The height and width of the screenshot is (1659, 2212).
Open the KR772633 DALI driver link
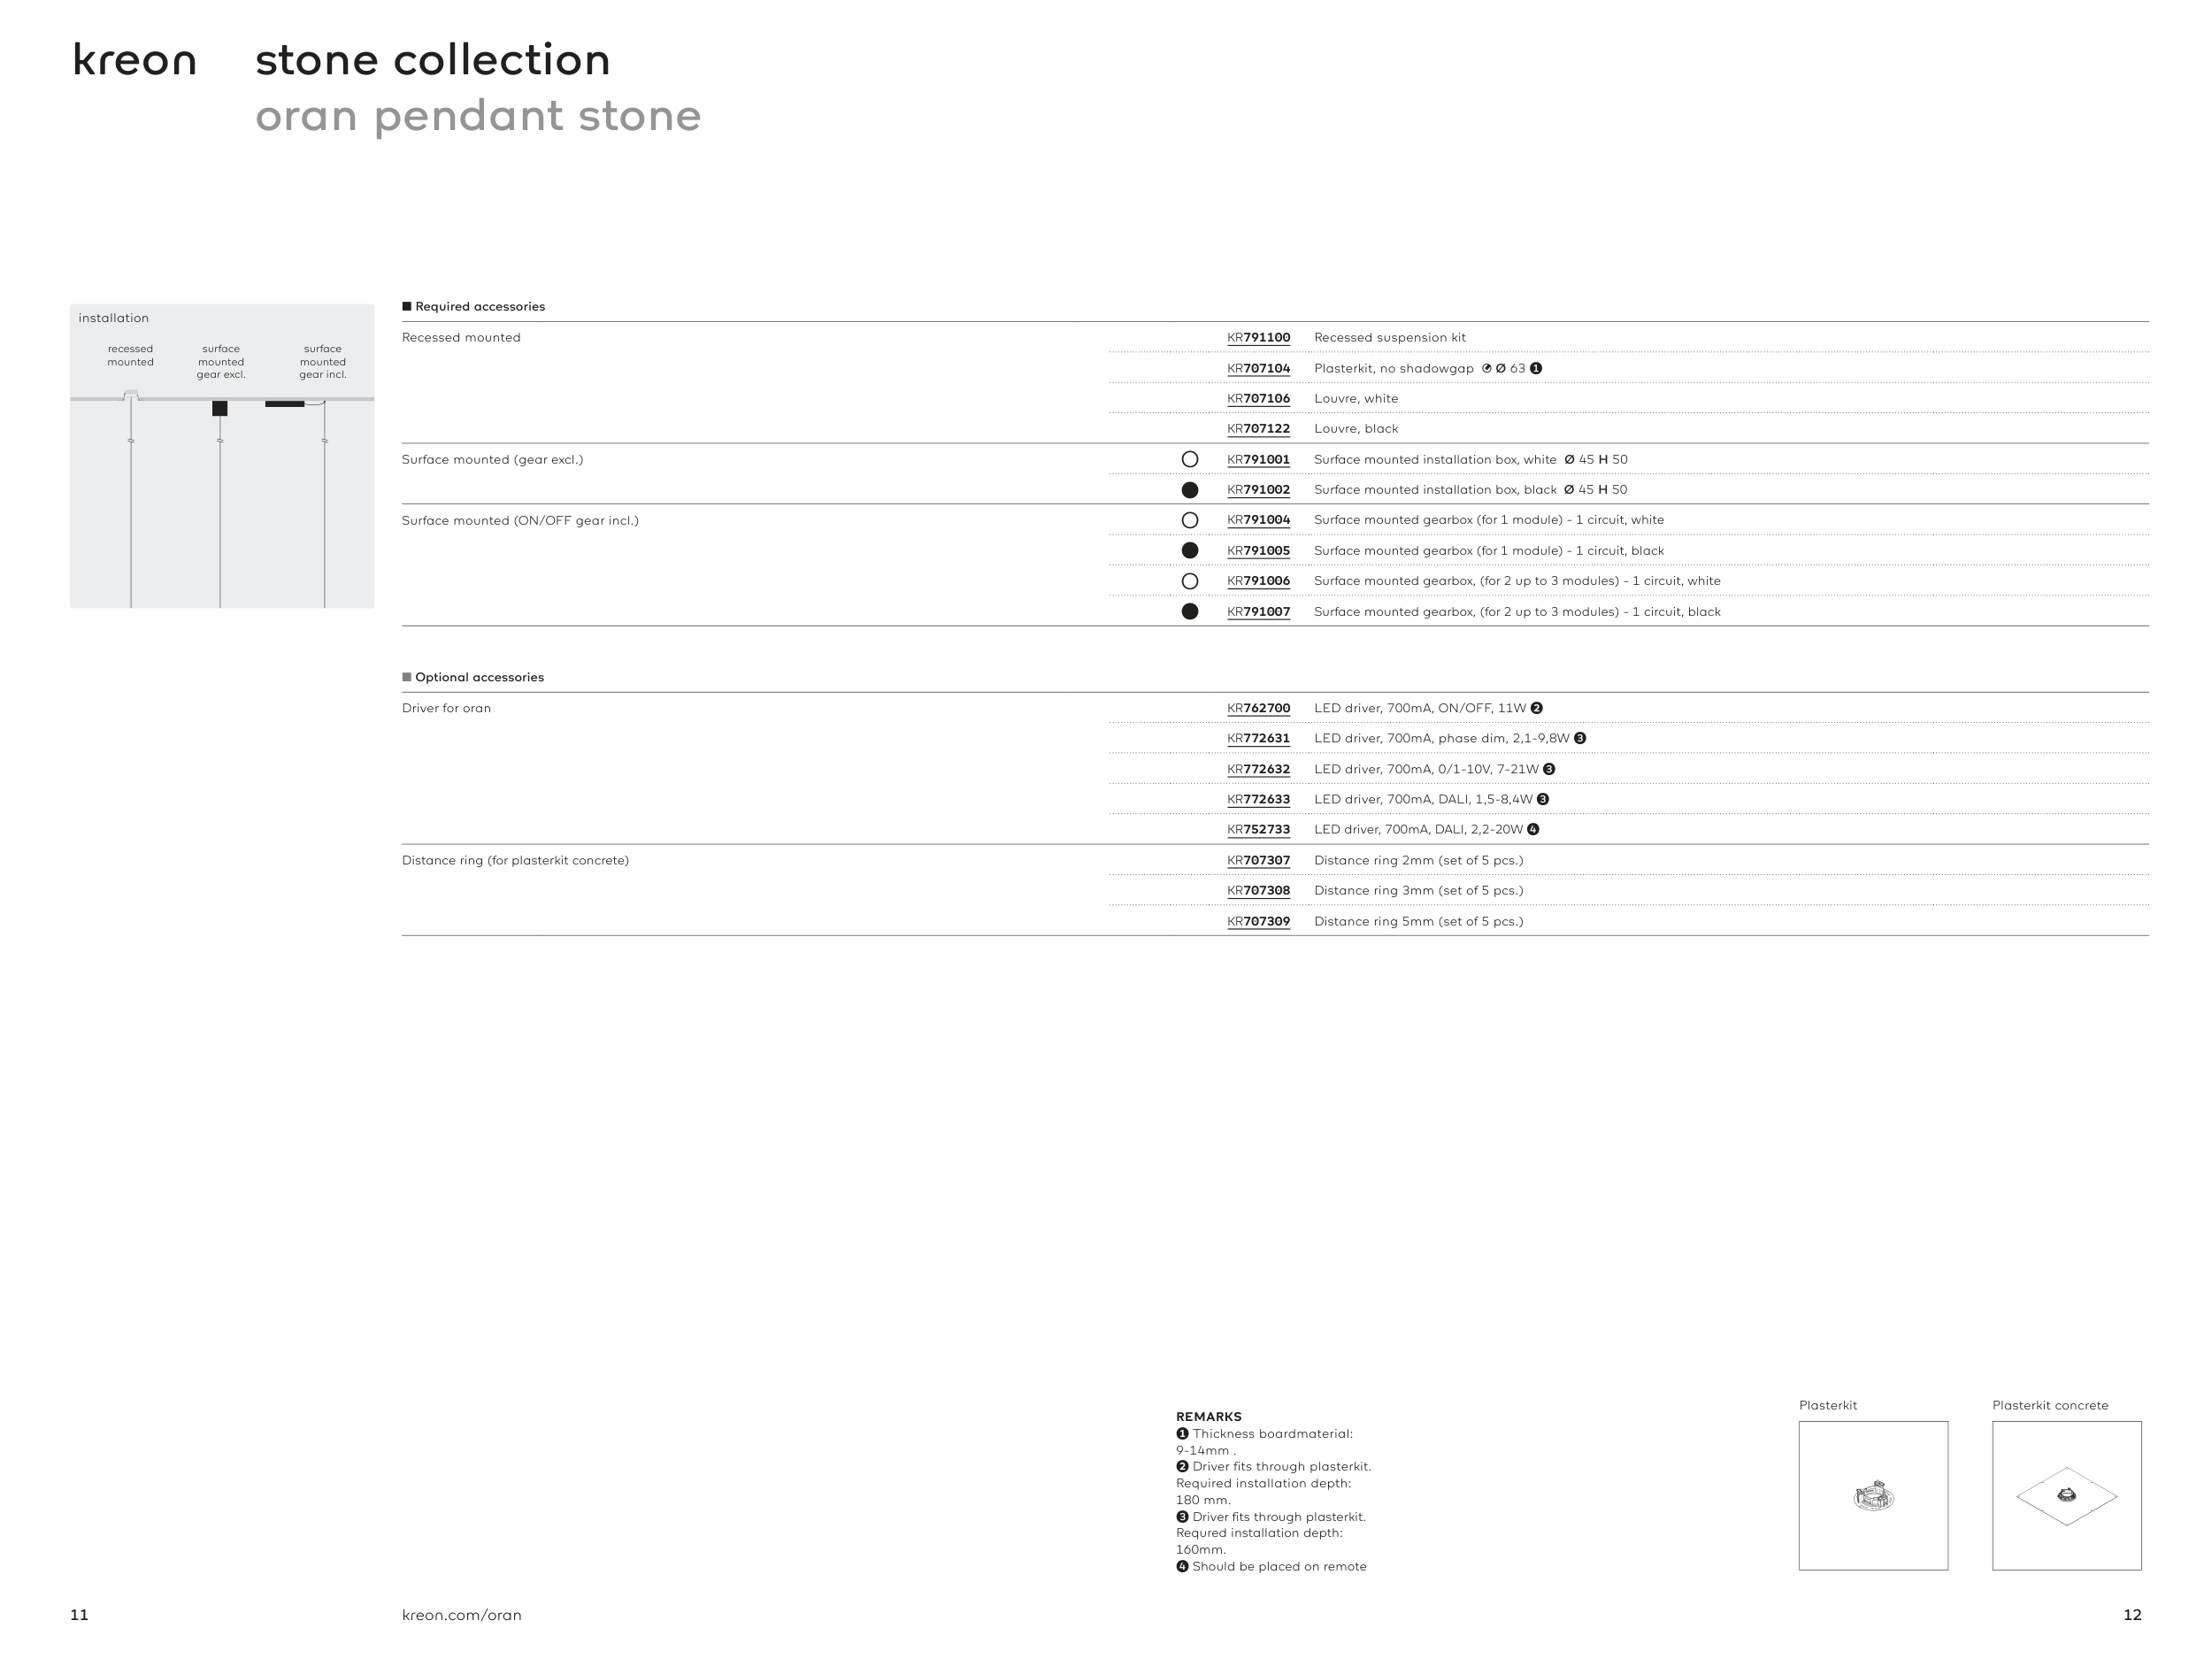(1258, 800)
